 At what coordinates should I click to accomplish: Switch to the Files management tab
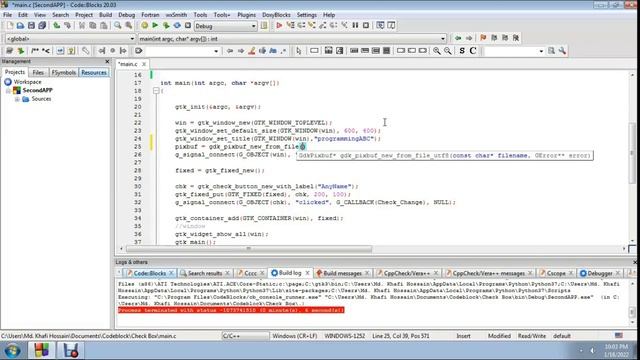[x=38, y=72]
